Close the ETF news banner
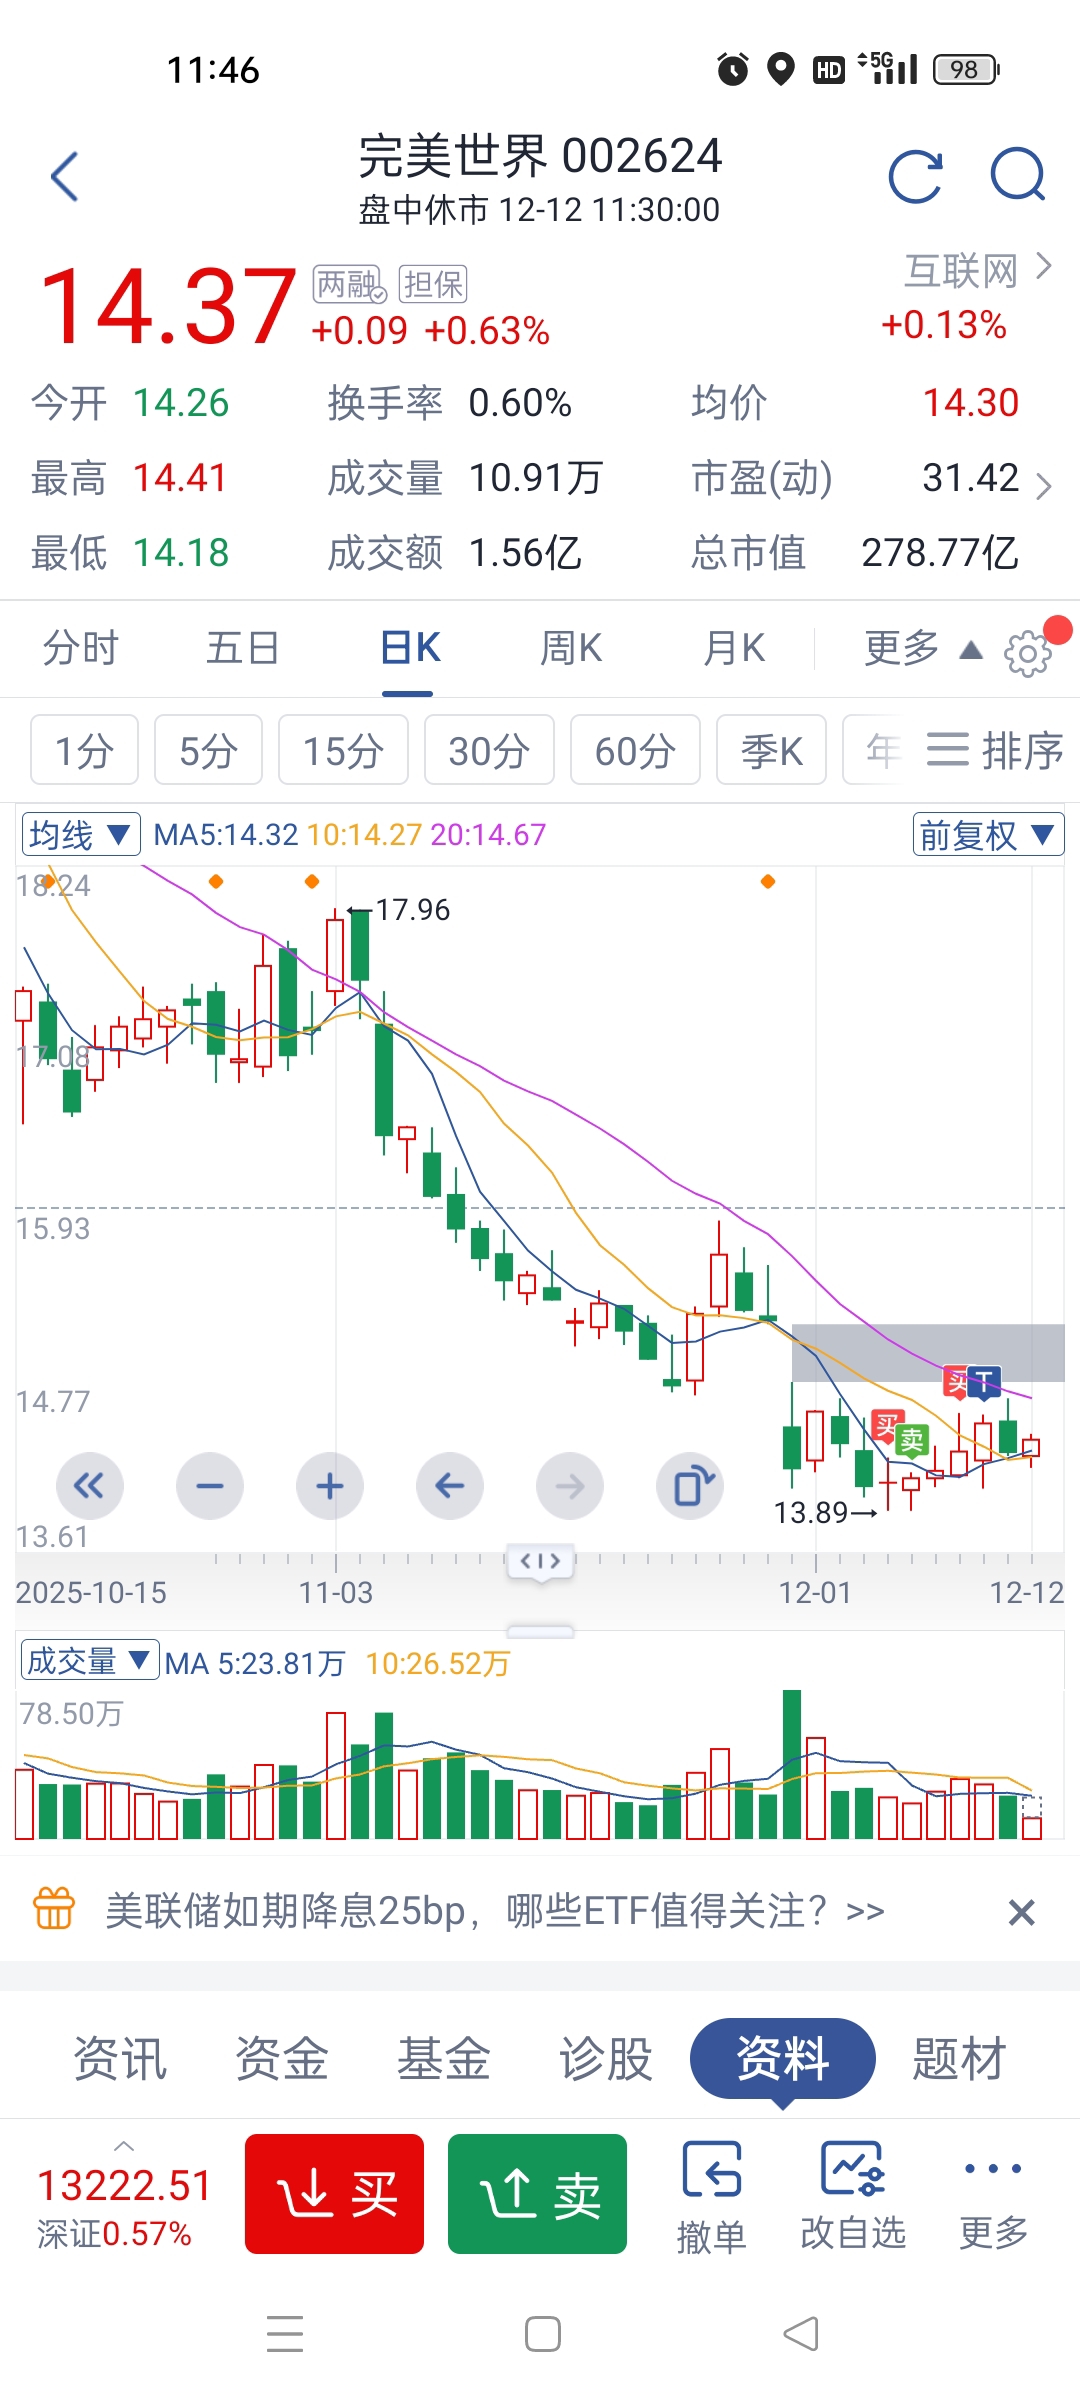 (1021, 1912)
